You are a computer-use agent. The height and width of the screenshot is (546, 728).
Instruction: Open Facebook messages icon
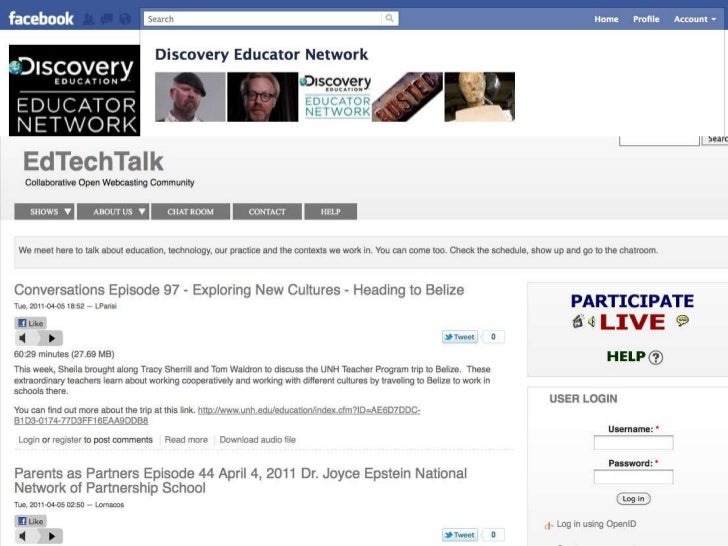(107, 19)
